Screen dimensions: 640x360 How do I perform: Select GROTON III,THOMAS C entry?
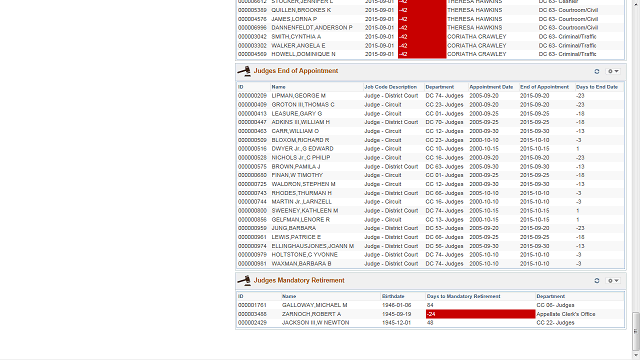[430, 105]
